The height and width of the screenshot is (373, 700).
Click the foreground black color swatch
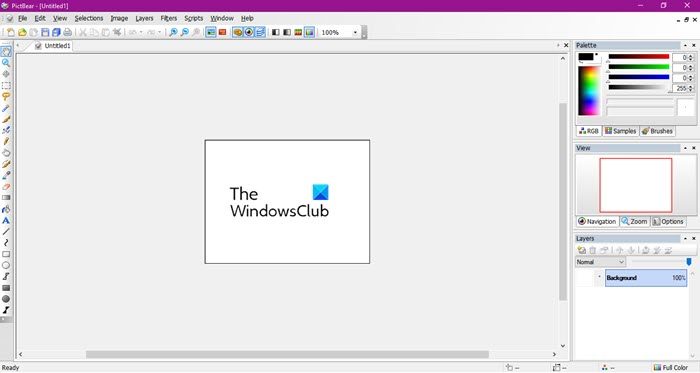pyautogui.click(x=586, y=57)
